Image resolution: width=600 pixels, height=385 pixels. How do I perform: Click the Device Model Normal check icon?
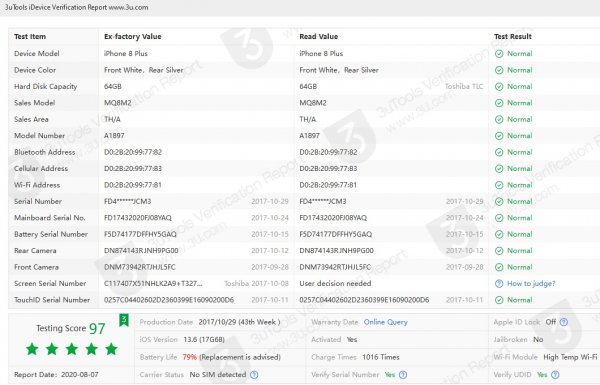pos(499,54)
